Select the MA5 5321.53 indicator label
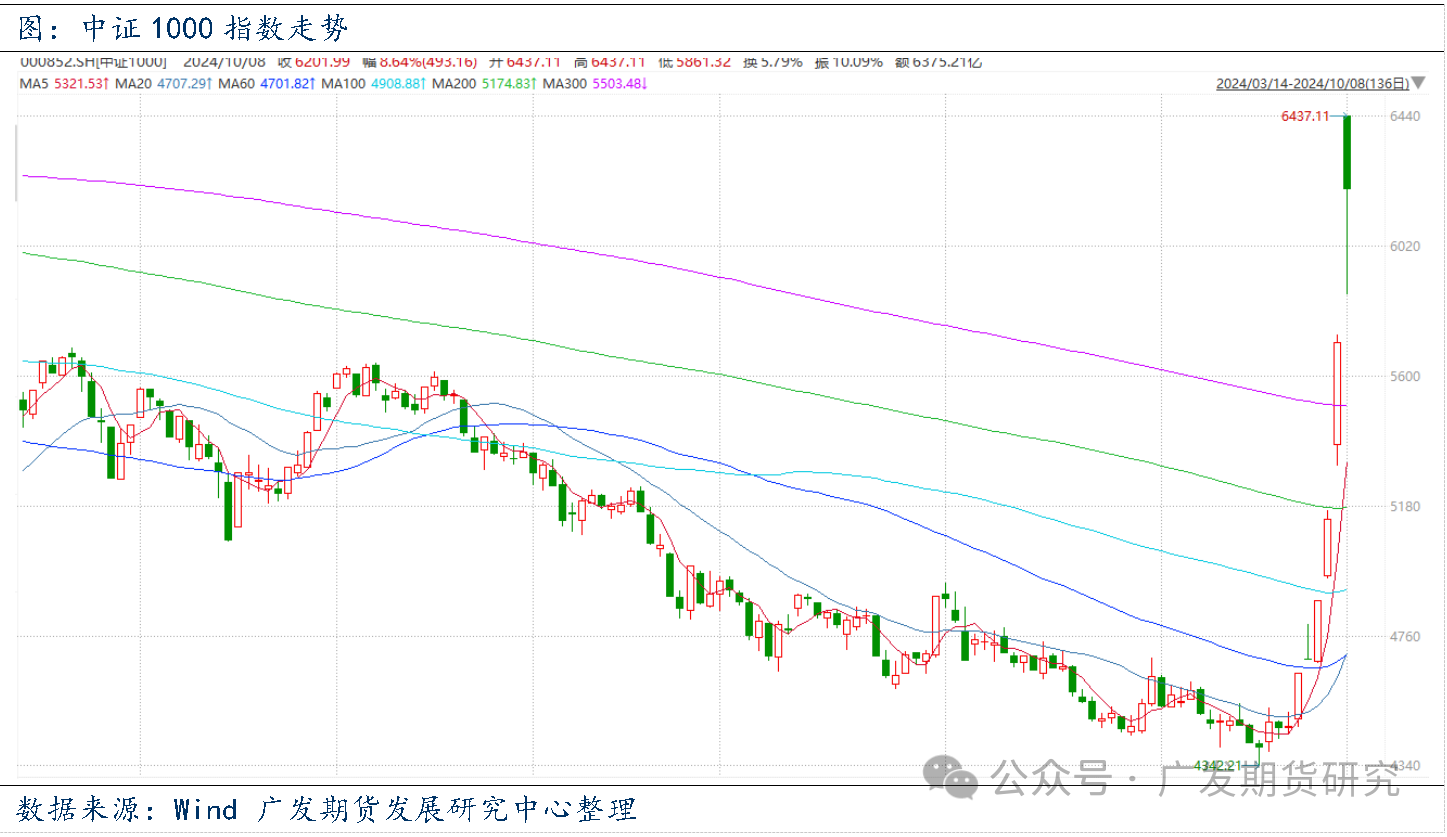 (x=64, y=83)
